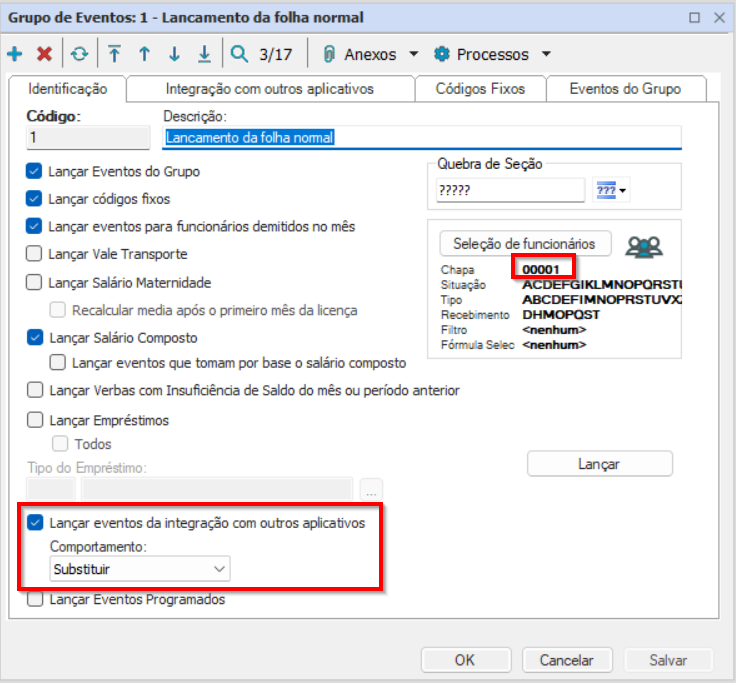Image resolution: width=736 pixels, height=685 pixels.
Task: Maximize the Grupo de Eventos window
Action: (x=694, y=18)
